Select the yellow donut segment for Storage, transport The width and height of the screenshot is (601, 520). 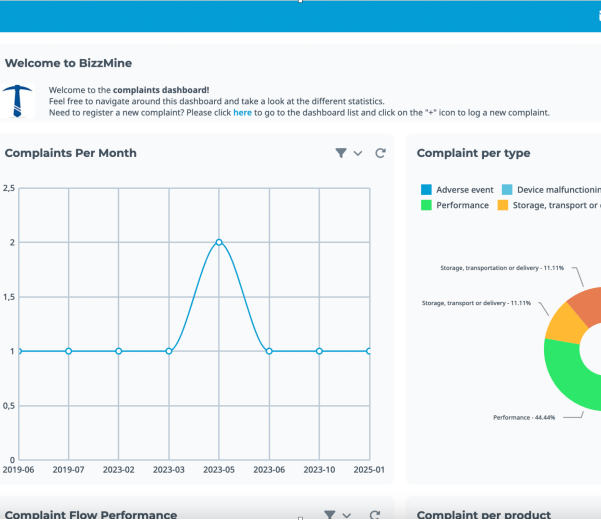click(x=563, y=324)
